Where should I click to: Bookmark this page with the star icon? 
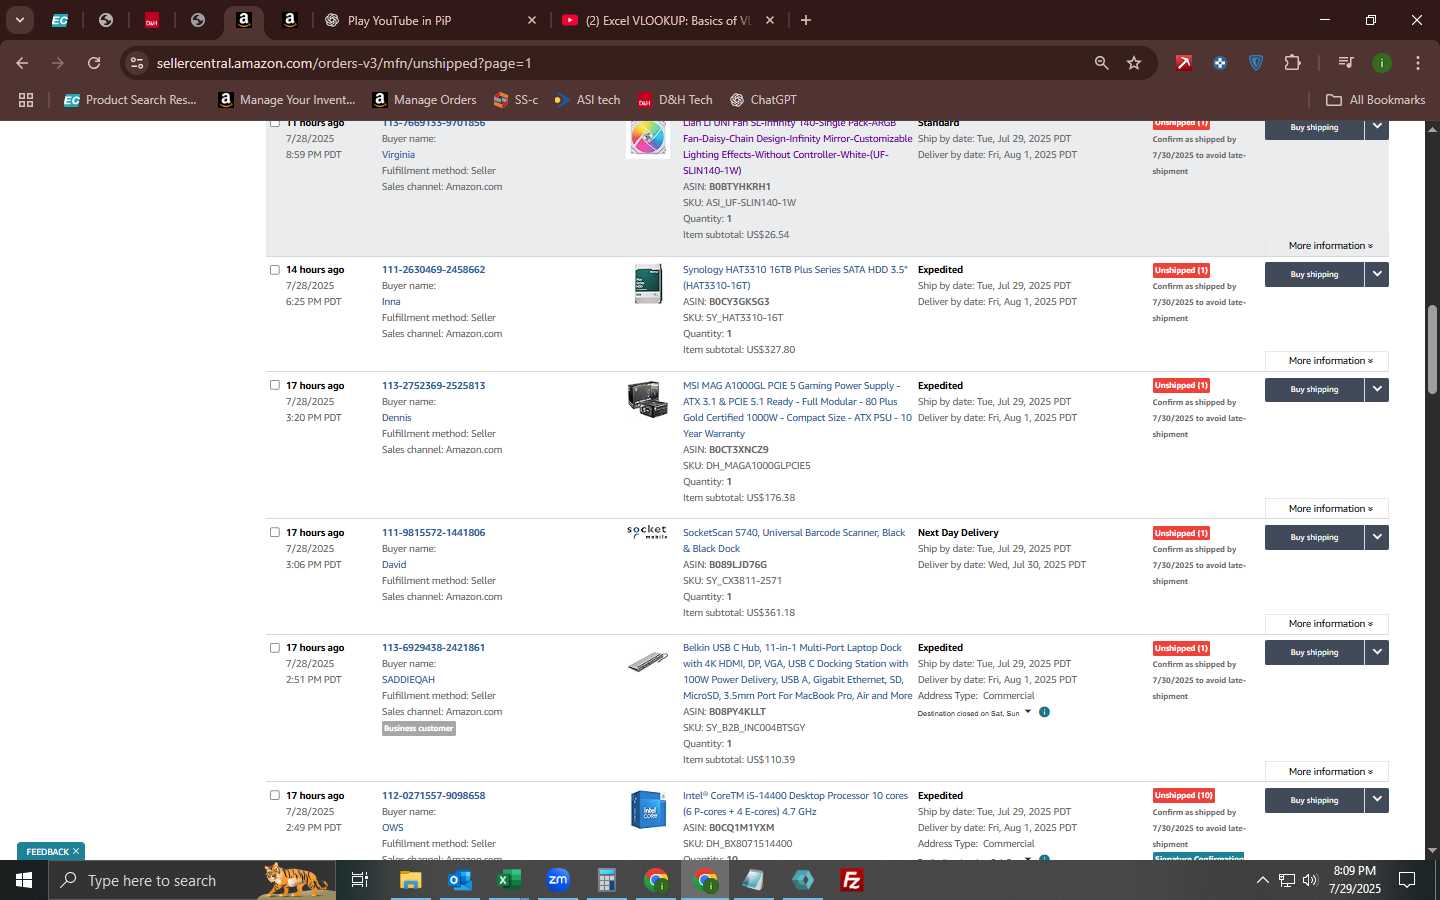click(x=1134, y=63)
